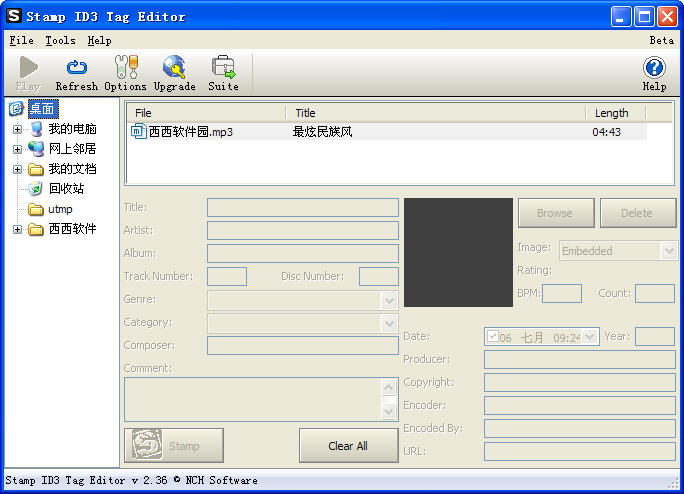Image resolution: width=684 pixels, height=494 pixels.
Task: Click the album art image placeholder
Action: click(458, 252)
